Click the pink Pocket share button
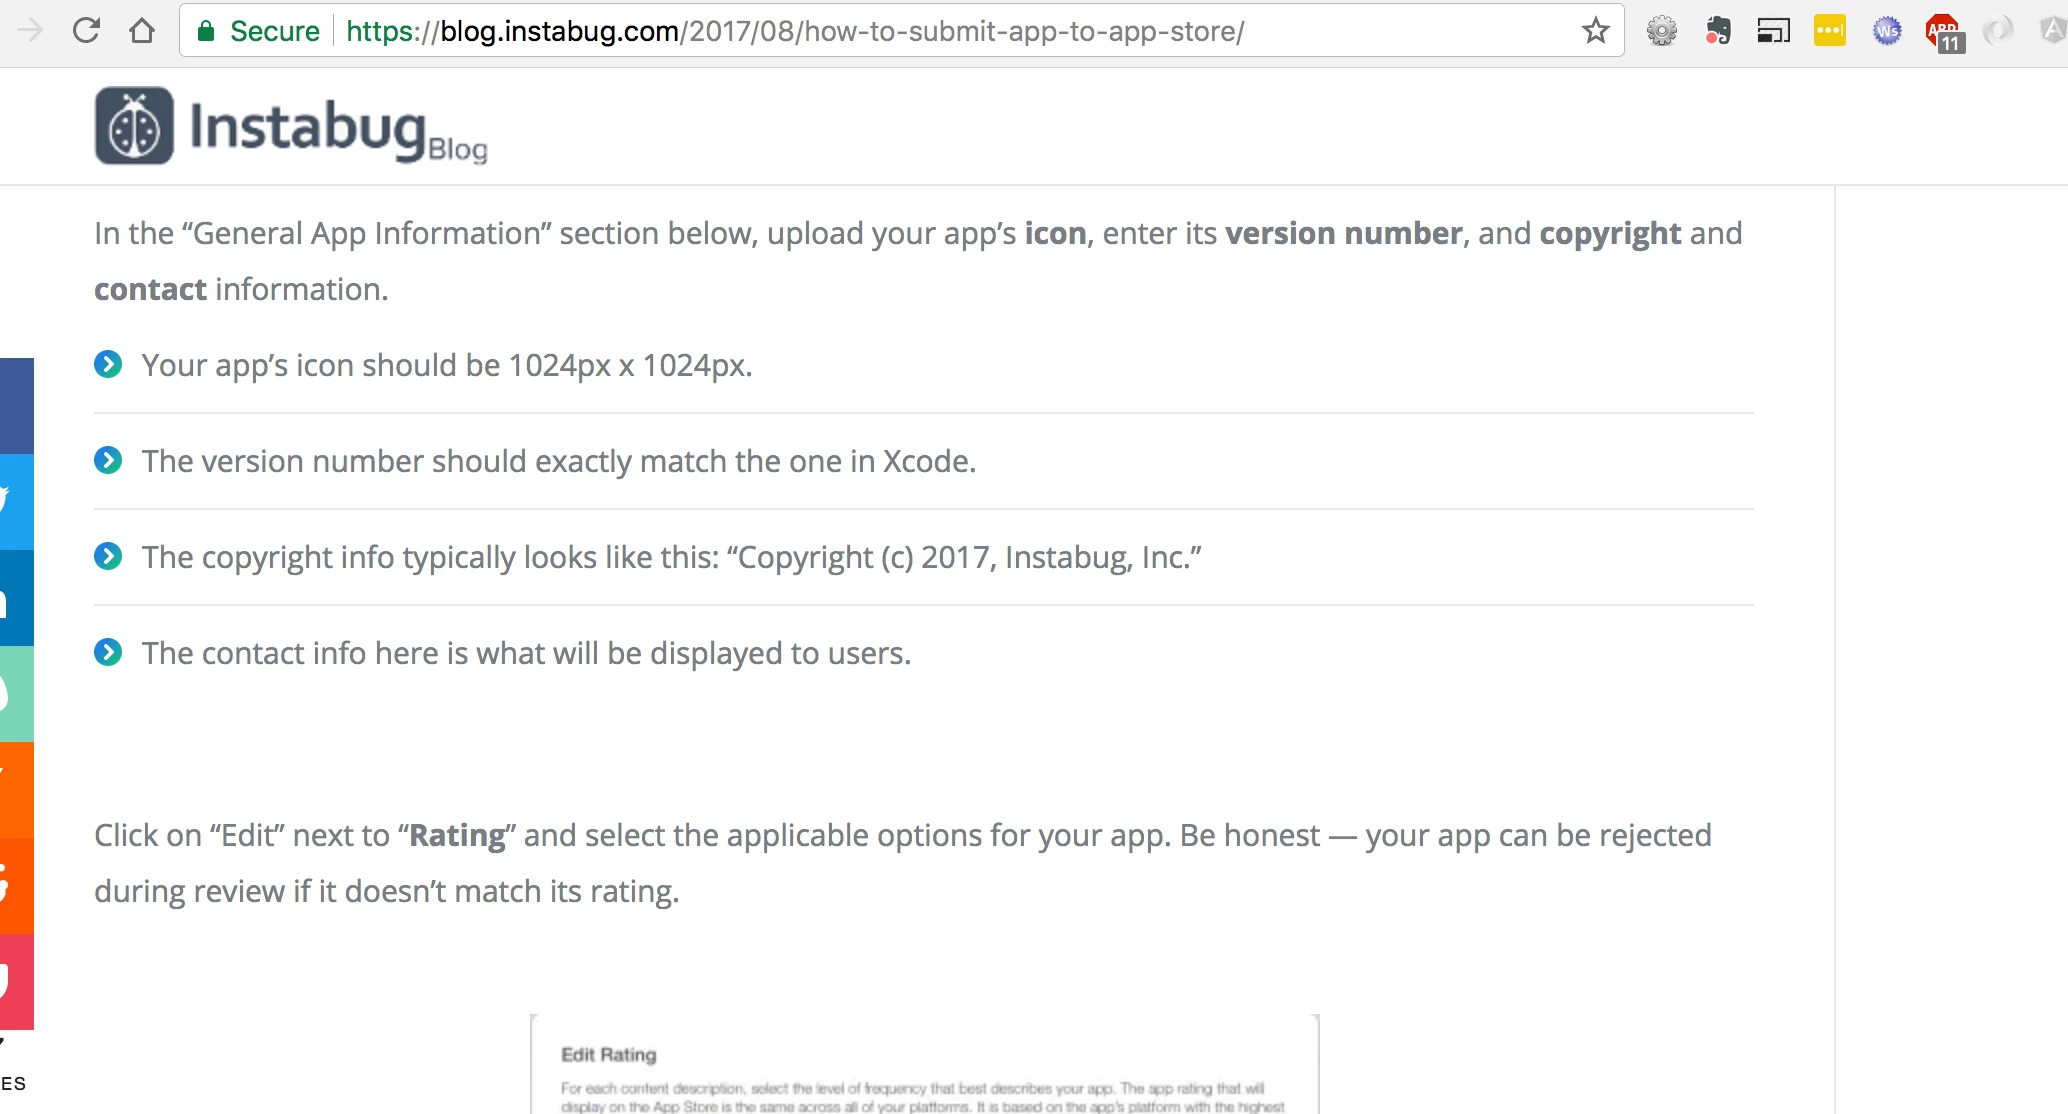The width and height of the screenshot is (2068, 1114). coord(16,982)
